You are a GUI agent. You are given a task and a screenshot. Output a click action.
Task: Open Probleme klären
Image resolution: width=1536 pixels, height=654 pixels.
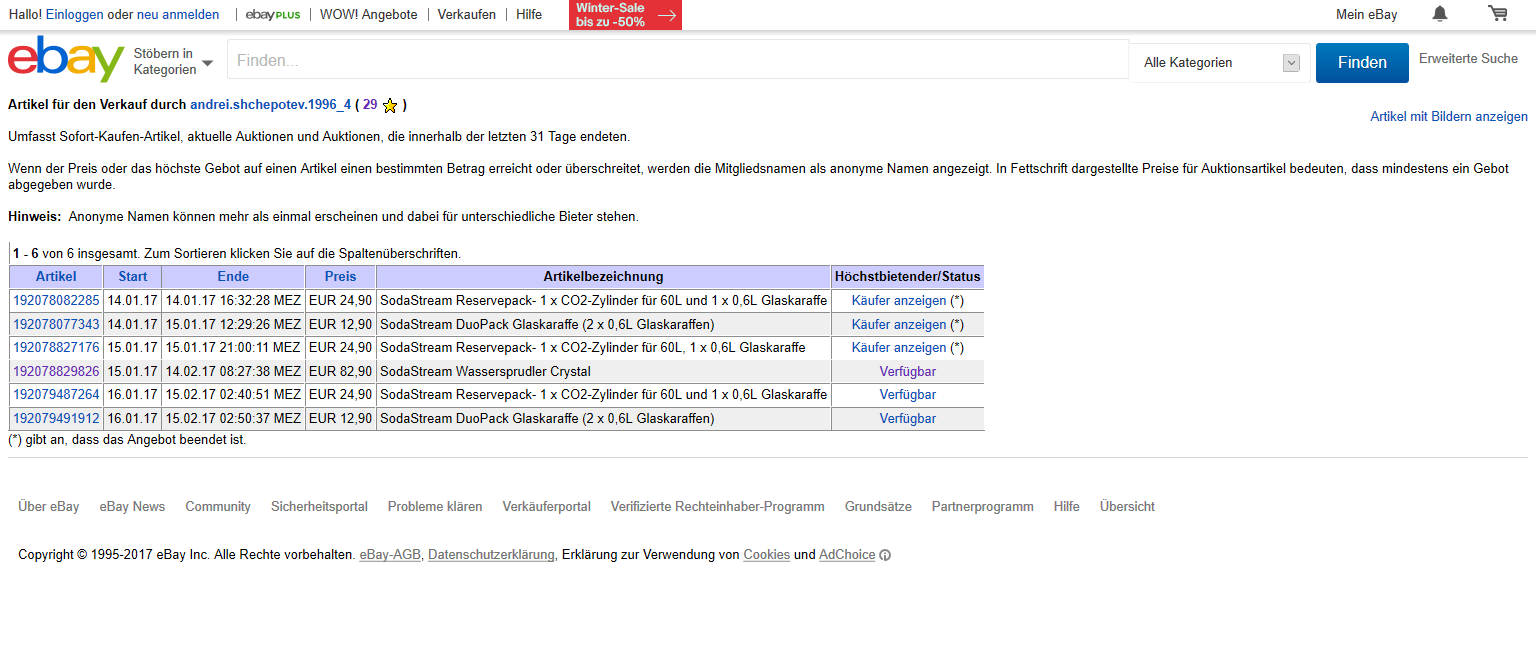[435, 507]
